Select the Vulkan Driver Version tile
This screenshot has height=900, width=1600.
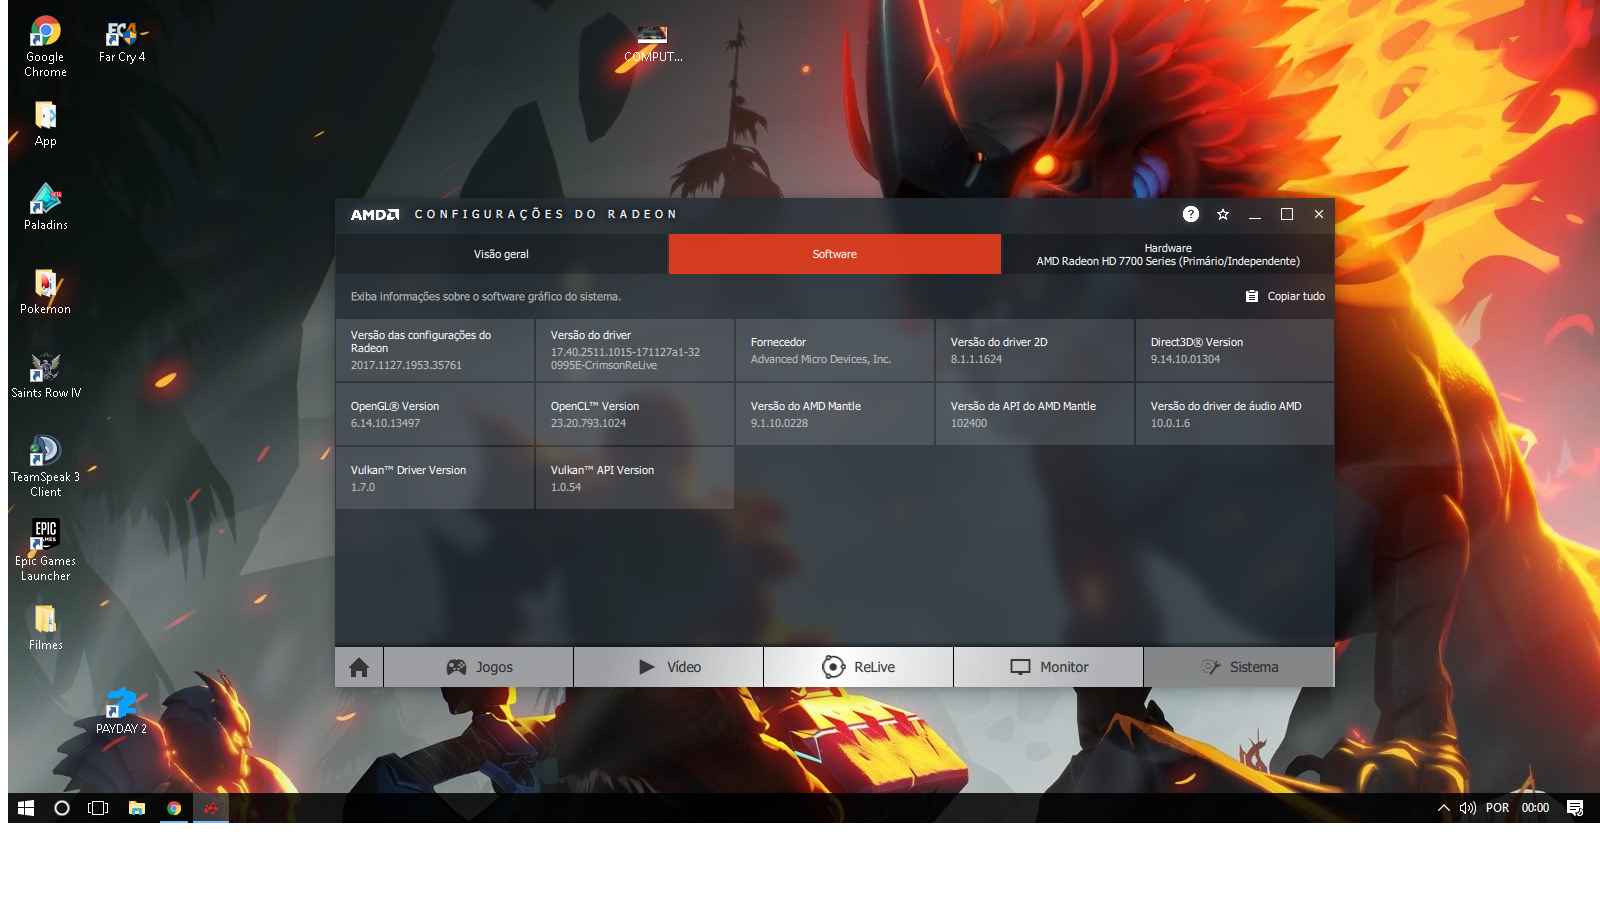pyautogui.click(x=435, y=478)
